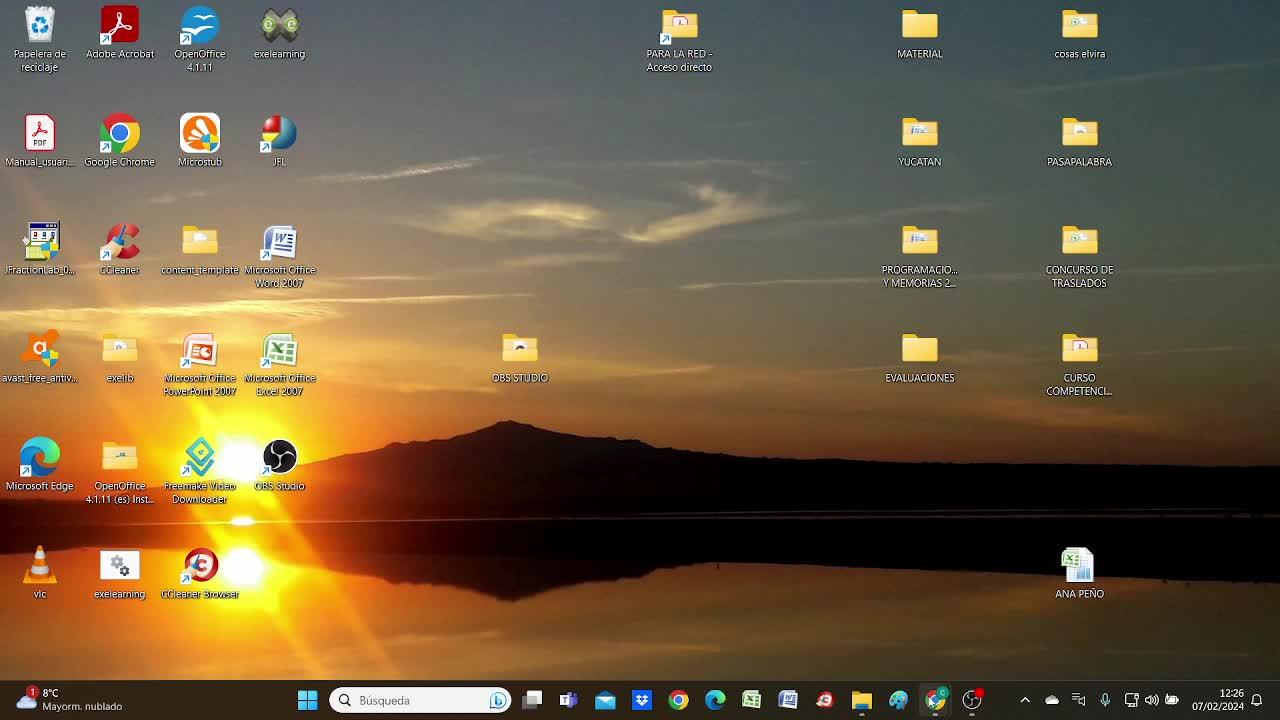Click the Búsqueda search box
Viewport: 1280px width, 720px height.
click(x=420, y=700)
